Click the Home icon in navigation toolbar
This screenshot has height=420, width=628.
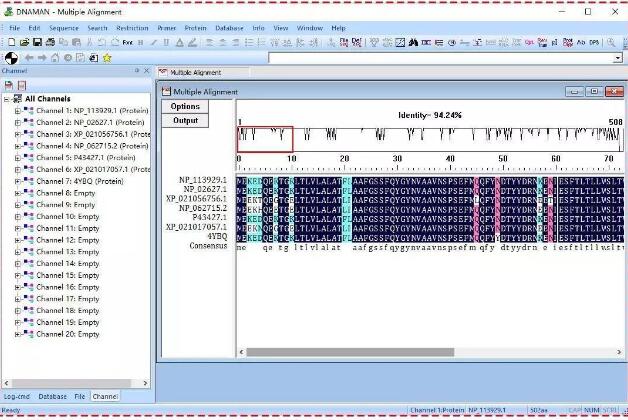pos(56,58)
